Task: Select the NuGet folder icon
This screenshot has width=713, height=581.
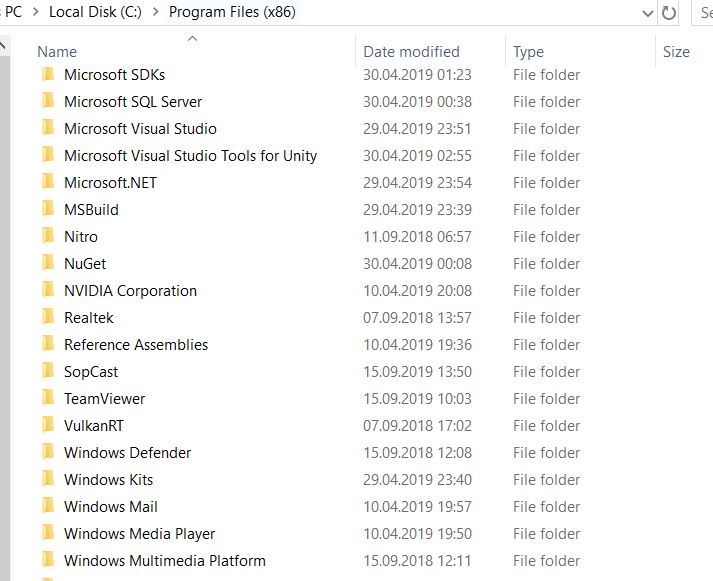Action: coord(48,263)
